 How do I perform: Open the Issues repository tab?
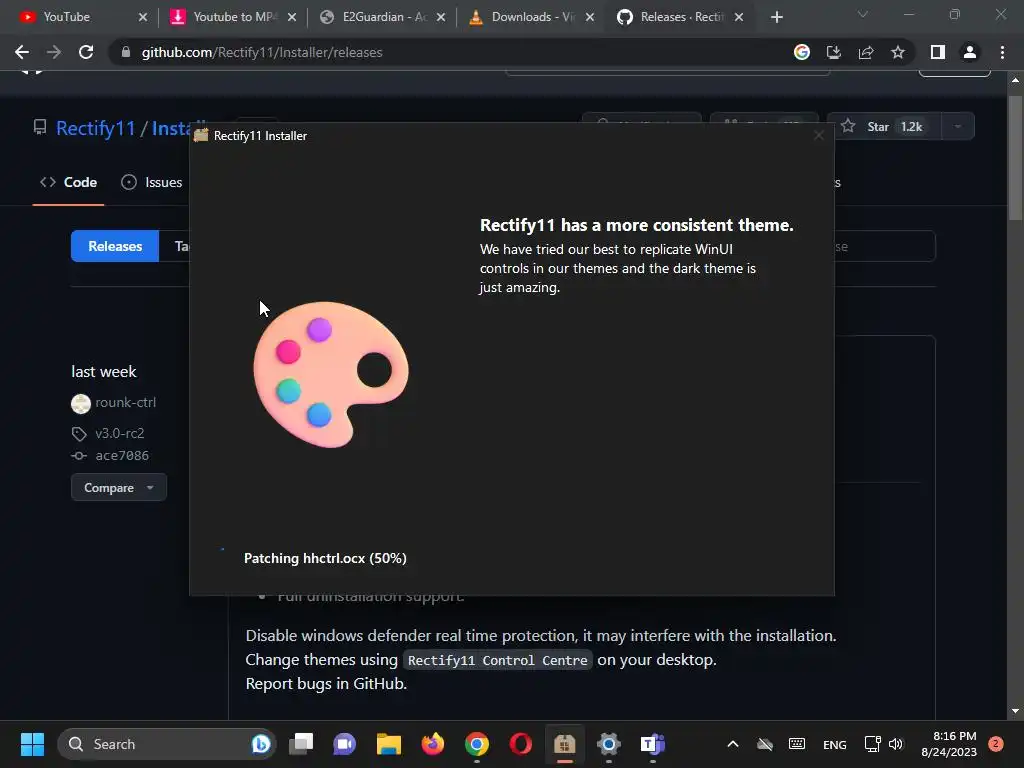[152, 182]
